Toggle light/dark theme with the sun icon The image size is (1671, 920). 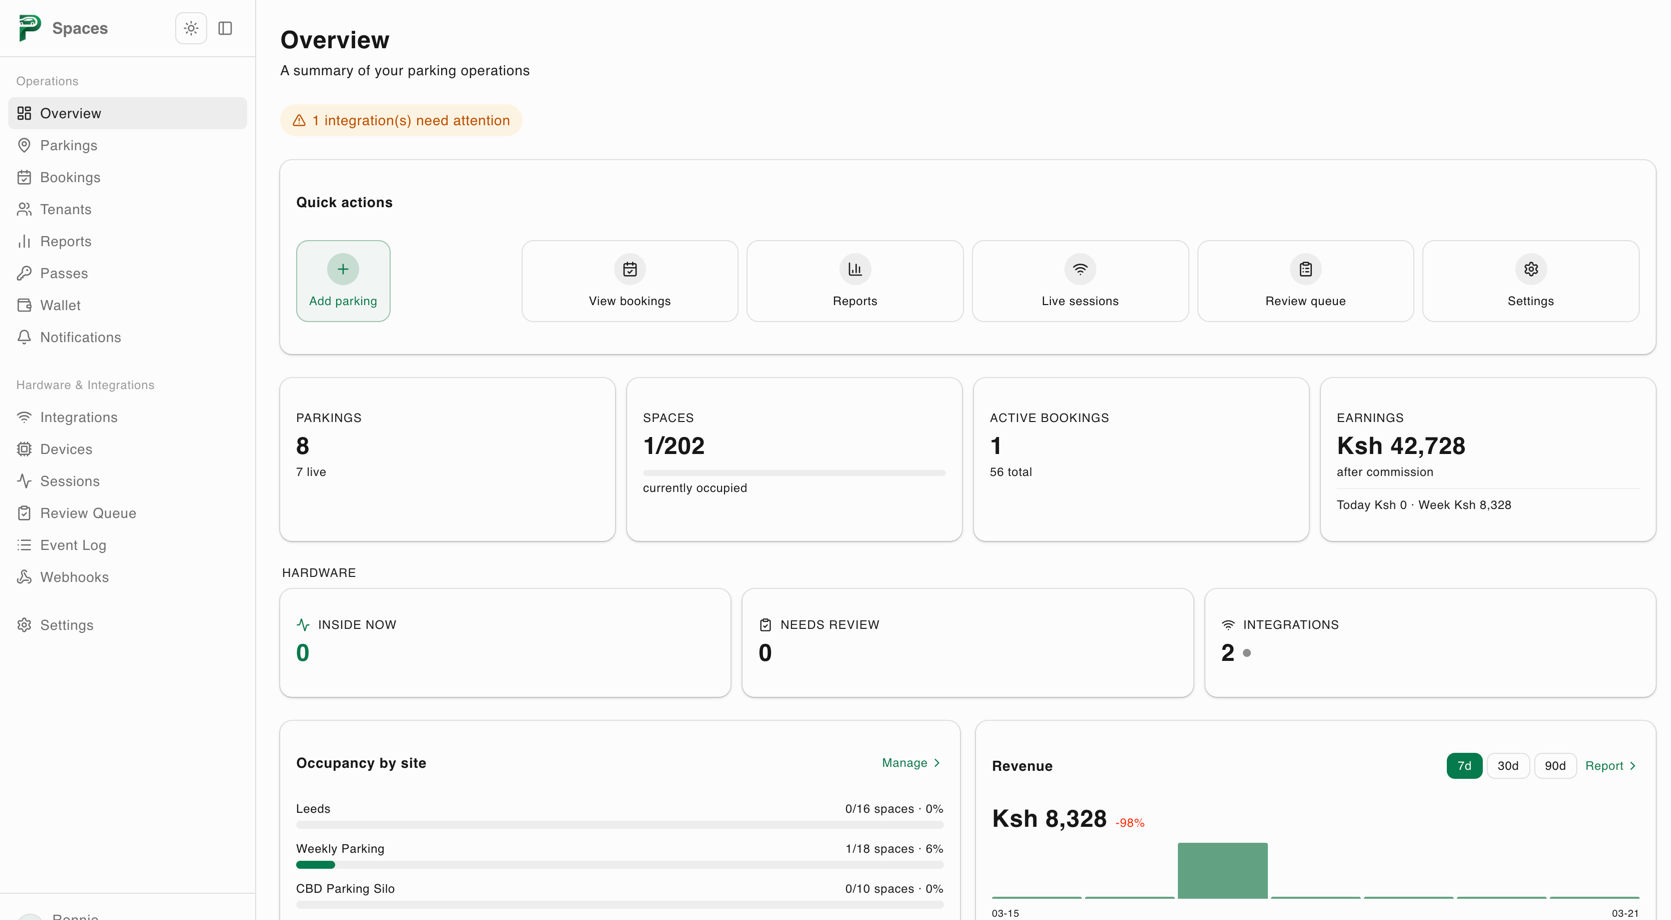click(x=190, y=28)
